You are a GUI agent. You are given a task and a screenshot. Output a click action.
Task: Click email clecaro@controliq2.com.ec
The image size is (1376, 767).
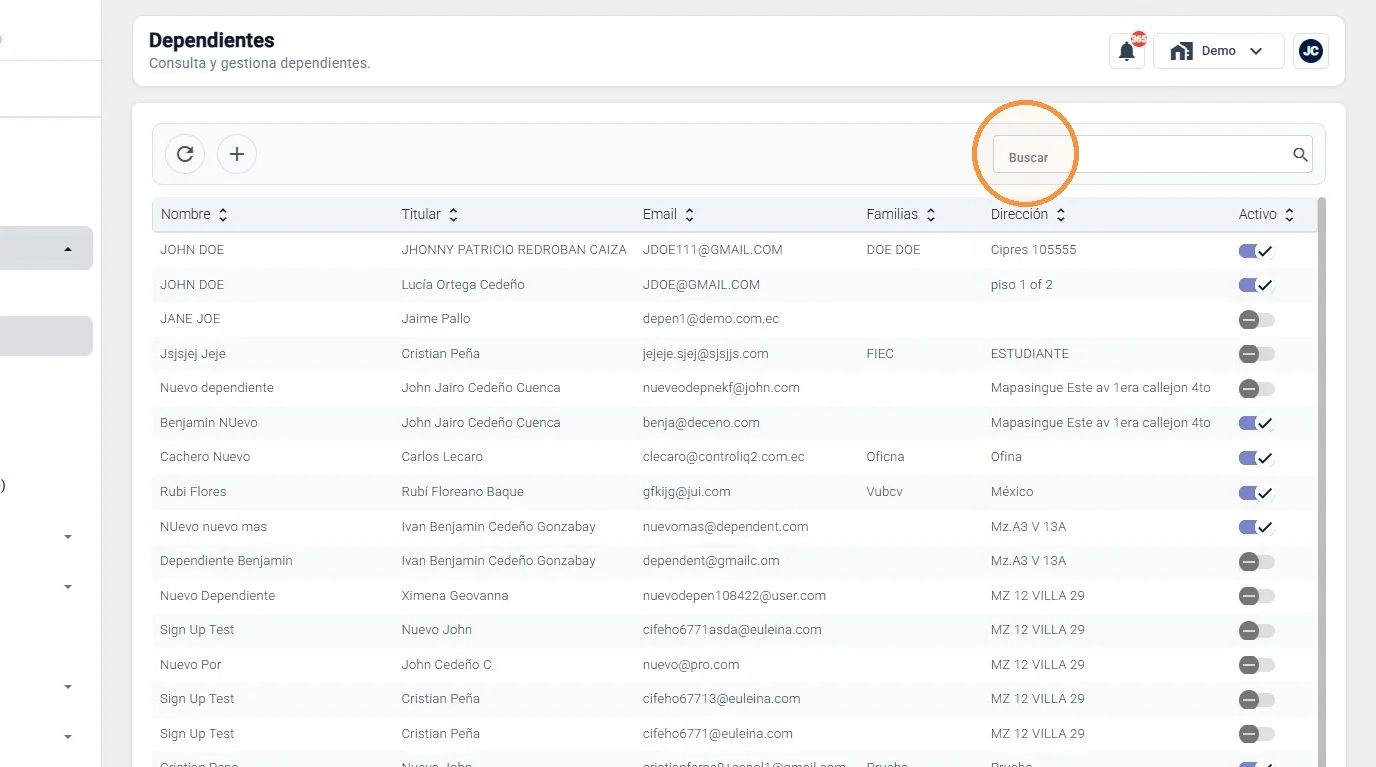click(x=724, y=457)
